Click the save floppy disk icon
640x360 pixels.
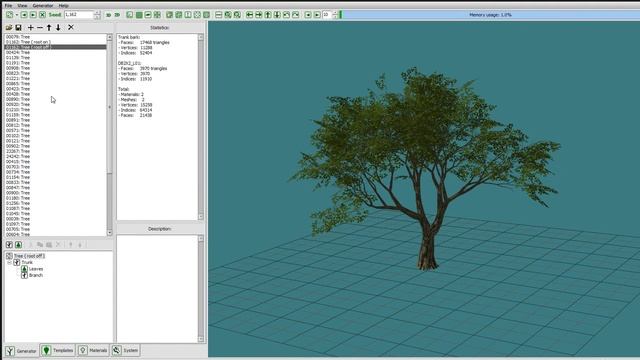pos(18,27)
